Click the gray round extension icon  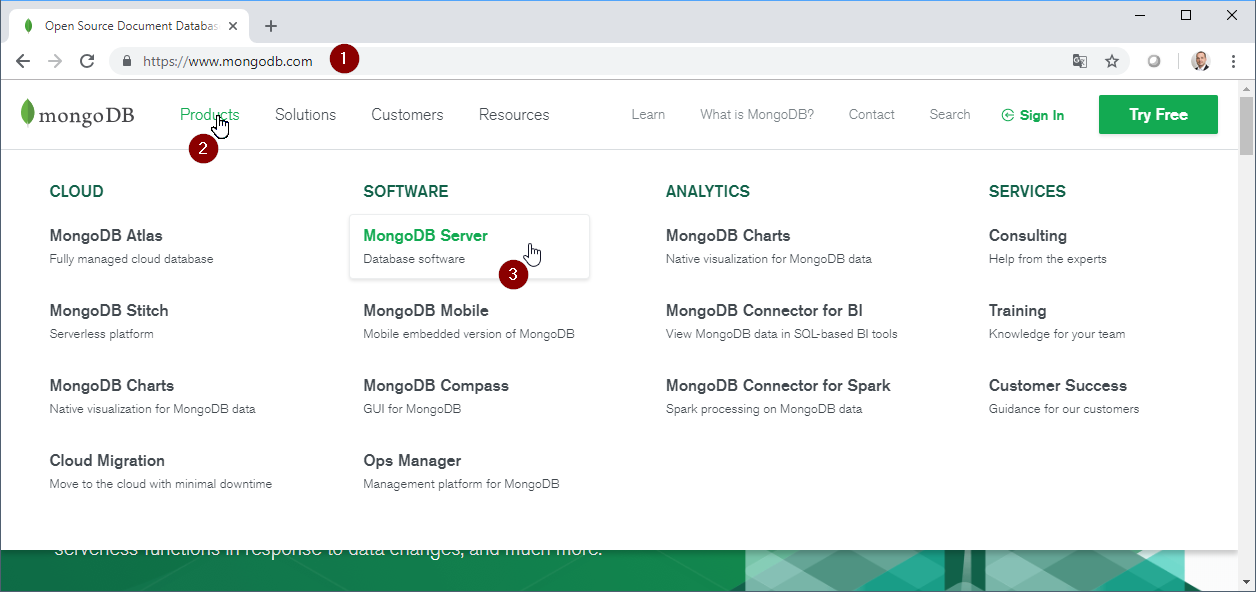coord(1154,61)
